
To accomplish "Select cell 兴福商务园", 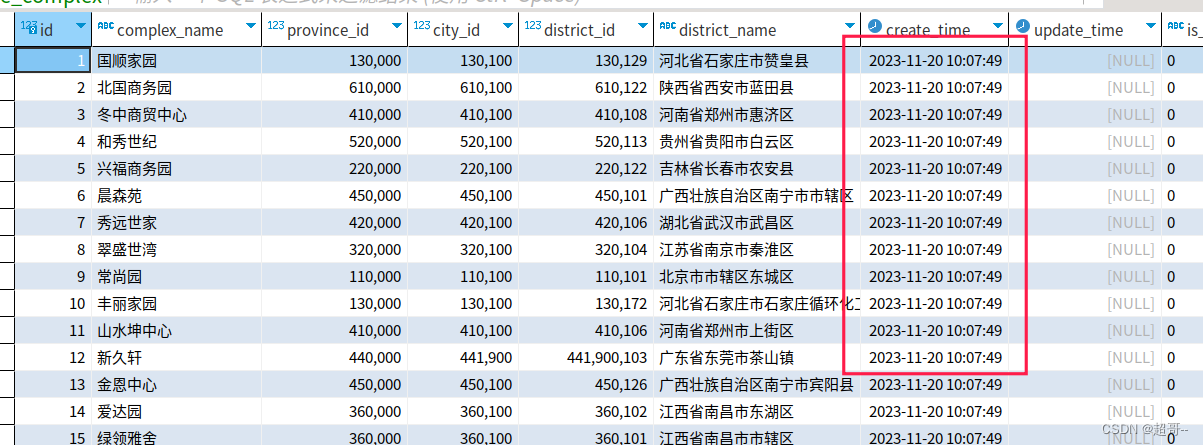I will tap(176, 169).
